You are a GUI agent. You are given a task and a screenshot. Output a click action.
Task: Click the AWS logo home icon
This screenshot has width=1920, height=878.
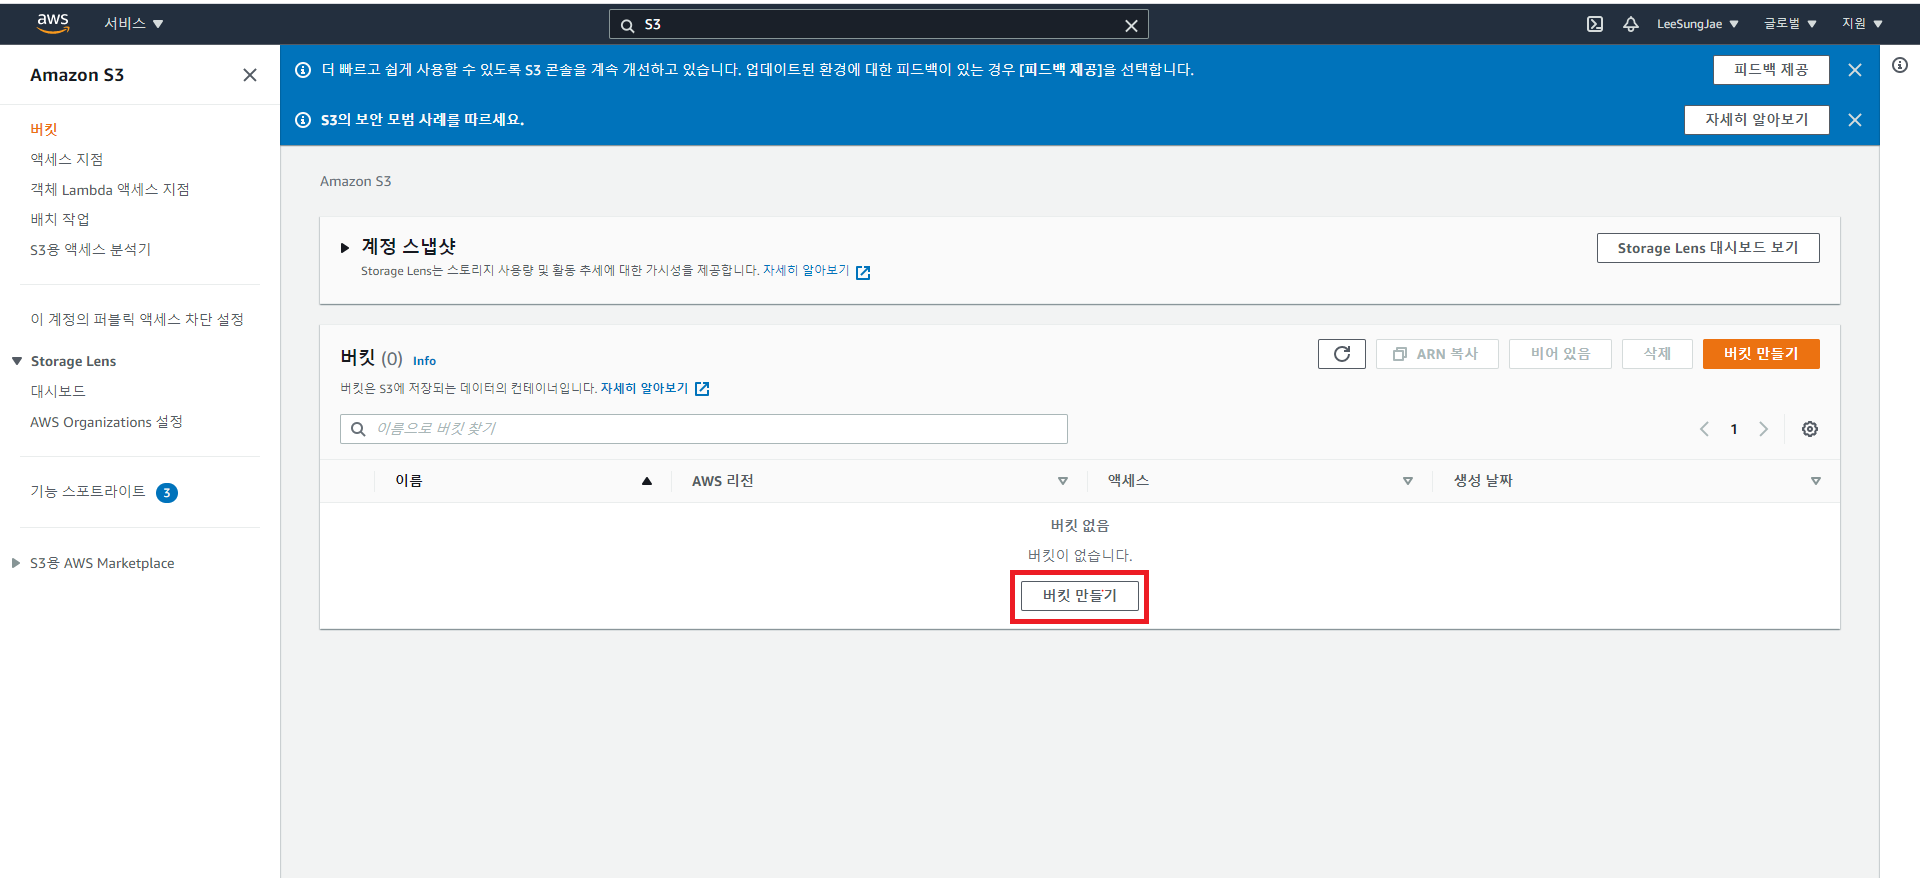(52, 23)
